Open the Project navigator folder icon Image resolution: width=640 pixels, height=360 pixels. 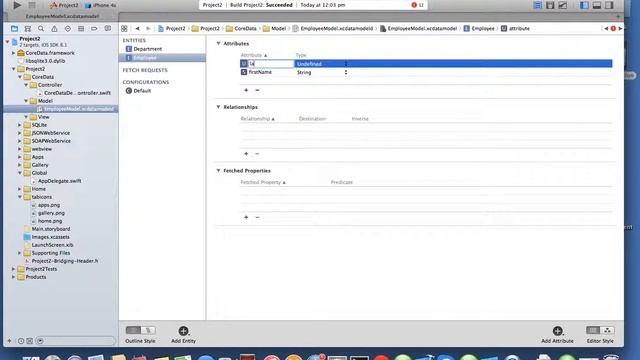[14, 29]
